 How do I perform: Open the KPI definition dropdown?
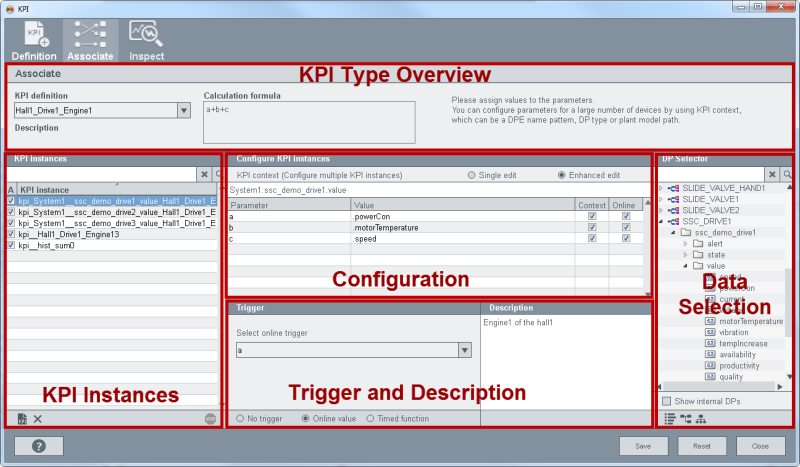[x=183, y=111]
